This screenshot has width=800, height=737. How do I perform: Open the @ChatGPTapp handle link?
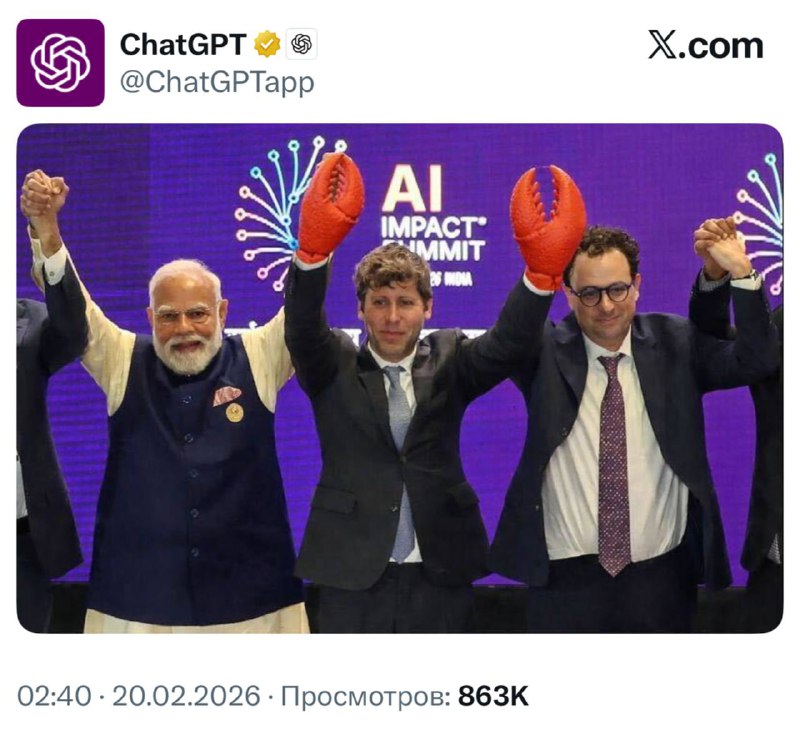point(217,82)
